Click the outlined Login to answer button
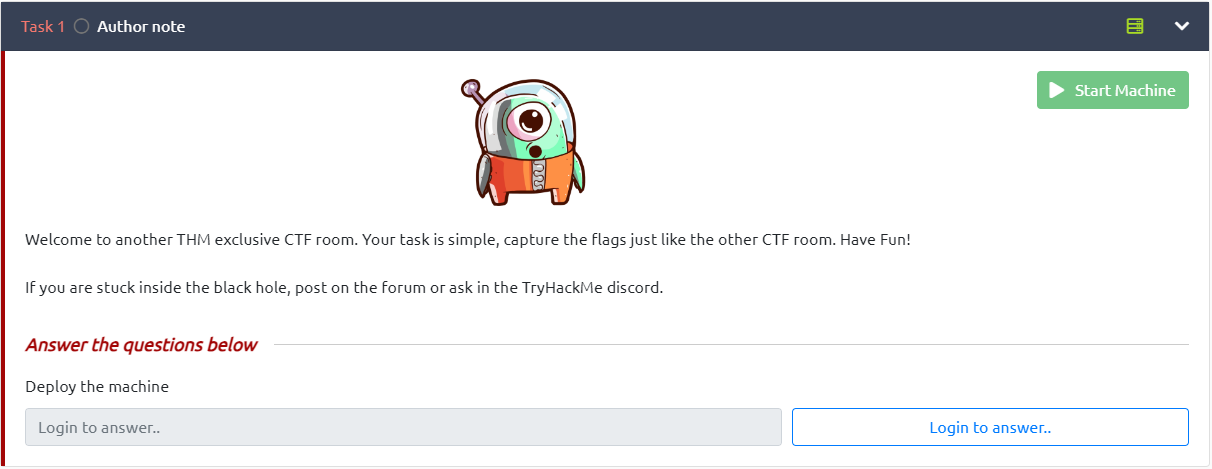 (x=990, y=427)
